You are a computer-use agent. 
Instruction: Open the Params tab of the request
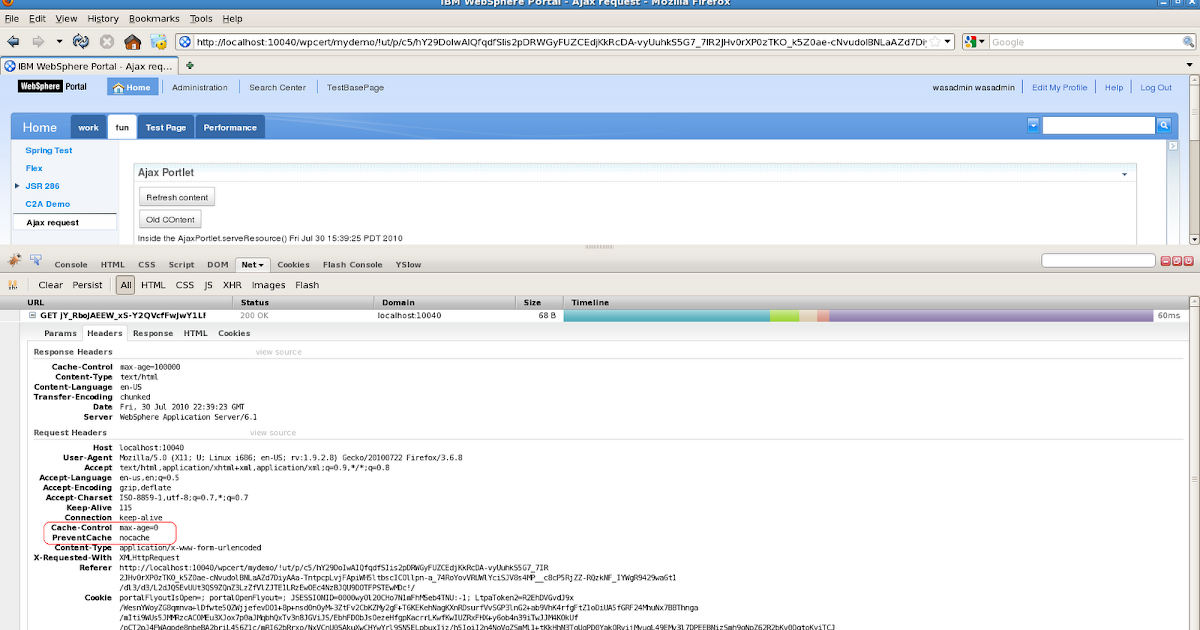click(60, 333)
